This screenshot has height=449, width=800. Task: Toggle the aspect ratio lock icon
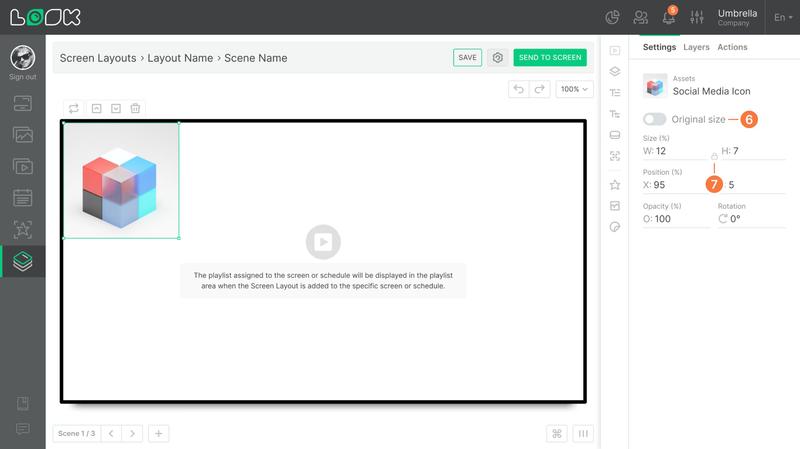pos(714,156)
